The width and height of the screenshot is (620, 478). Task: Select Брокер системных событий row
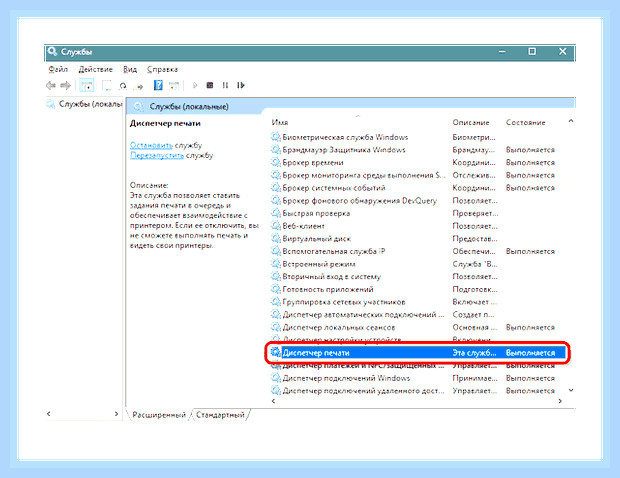(x=418, y=188)
